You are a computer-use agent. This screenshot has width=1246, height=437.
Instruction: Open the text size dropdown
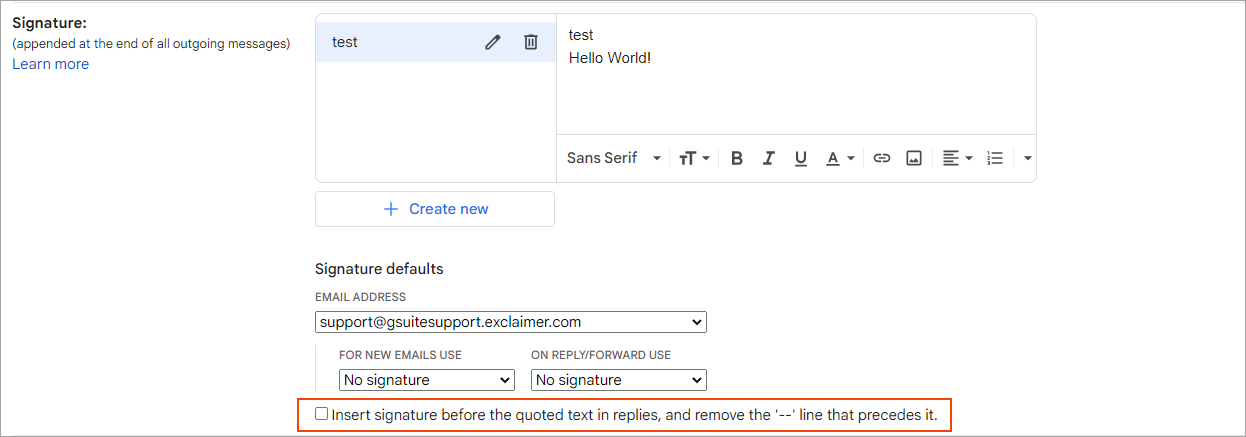point(694,158)
